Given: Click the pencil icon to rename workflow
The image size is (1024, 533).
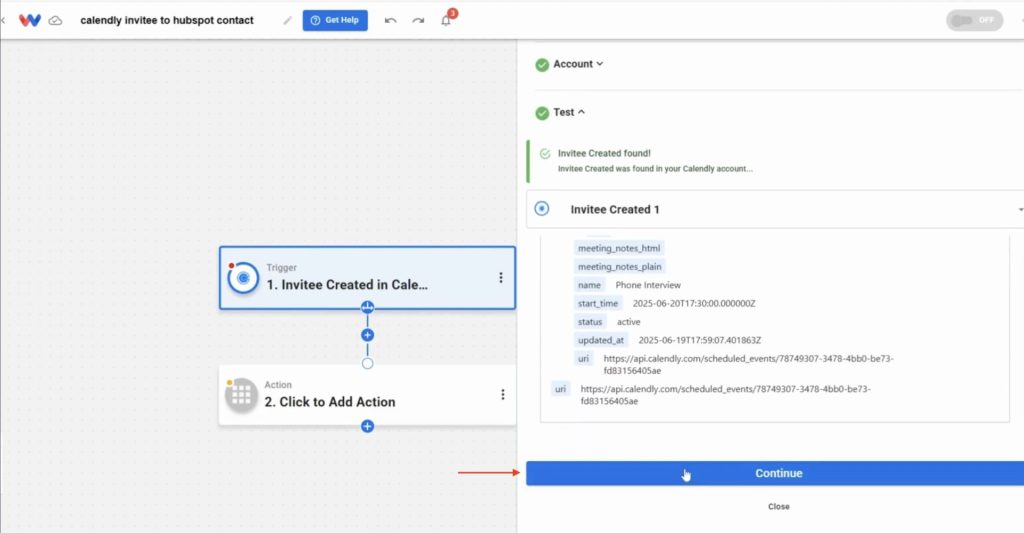Looking at the screenshot, I should [287, 20].
